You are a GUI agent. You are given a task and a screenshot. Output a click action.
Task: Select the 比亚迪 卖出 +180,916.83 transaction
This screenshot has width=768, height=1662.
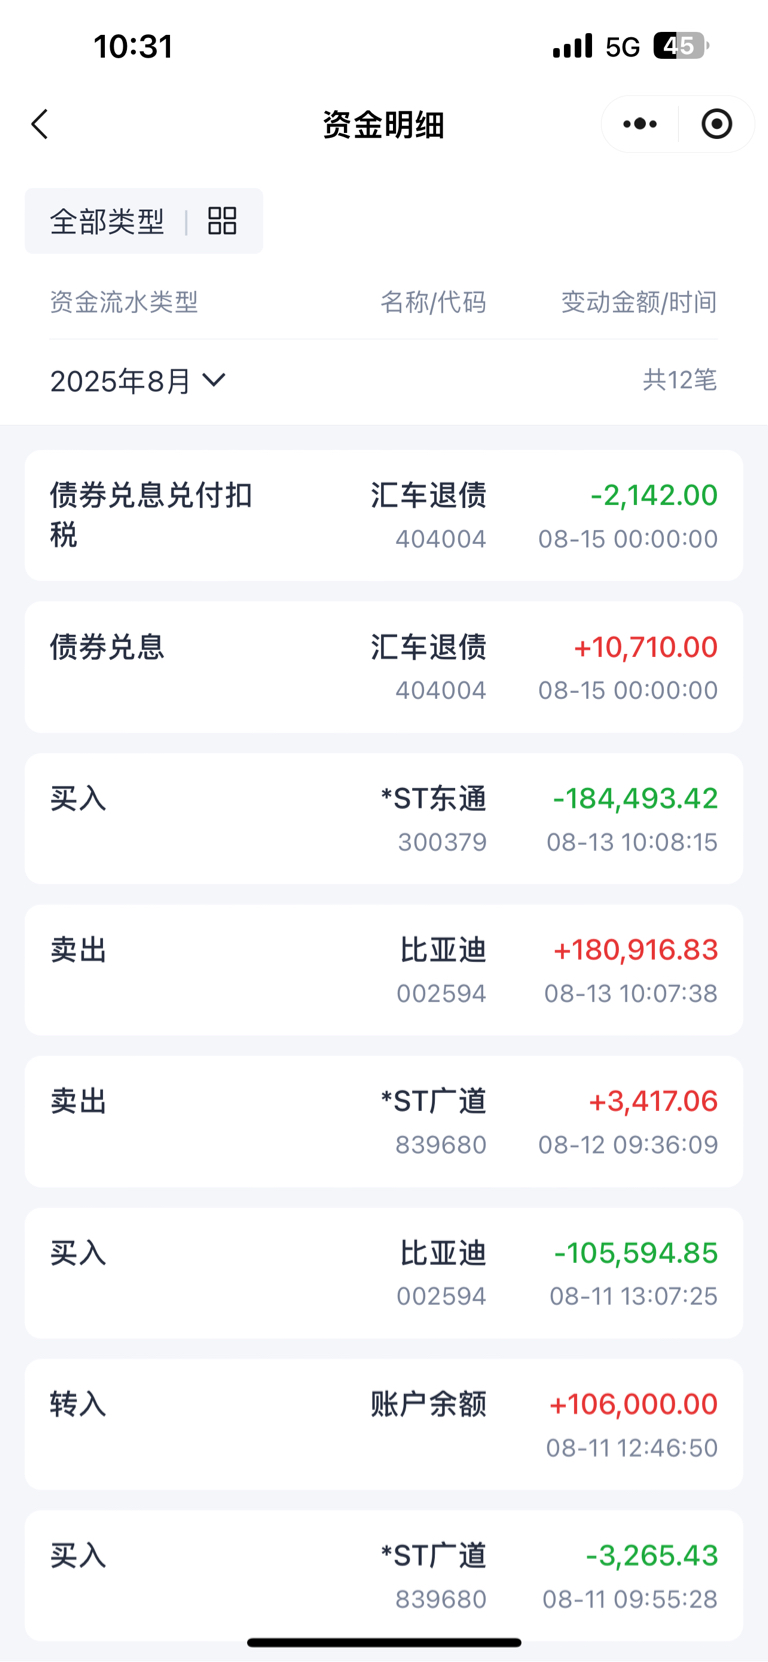[x=384, y=970]
